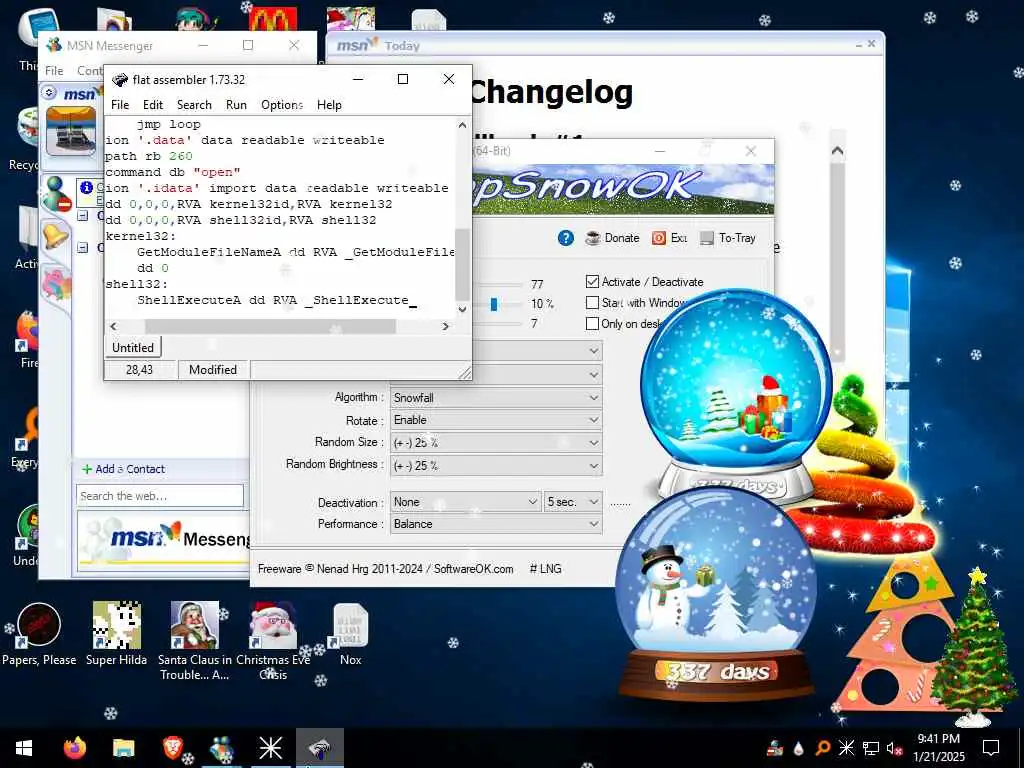
Task: Click the network tray icon
Action: 870,748
